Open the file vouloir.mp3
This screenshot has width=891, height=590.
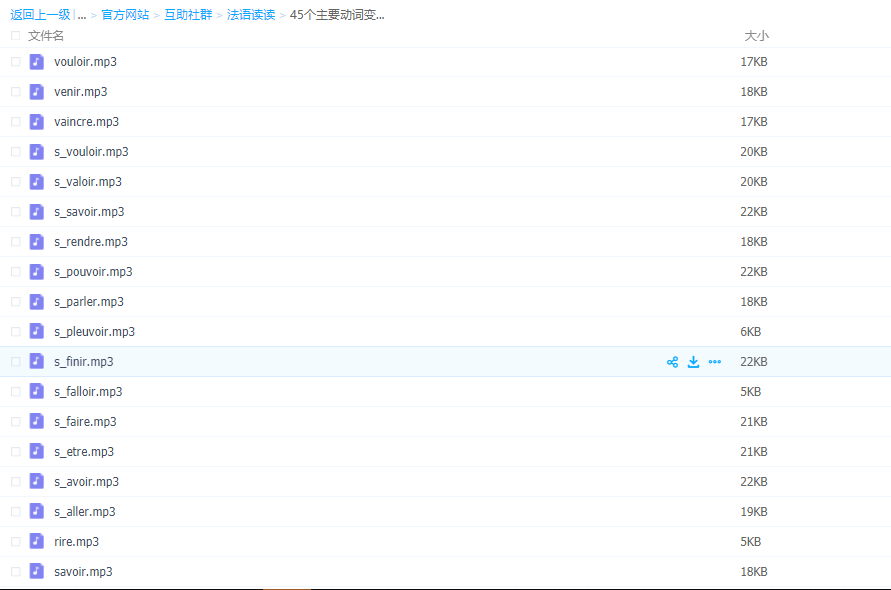click(85, 61)
